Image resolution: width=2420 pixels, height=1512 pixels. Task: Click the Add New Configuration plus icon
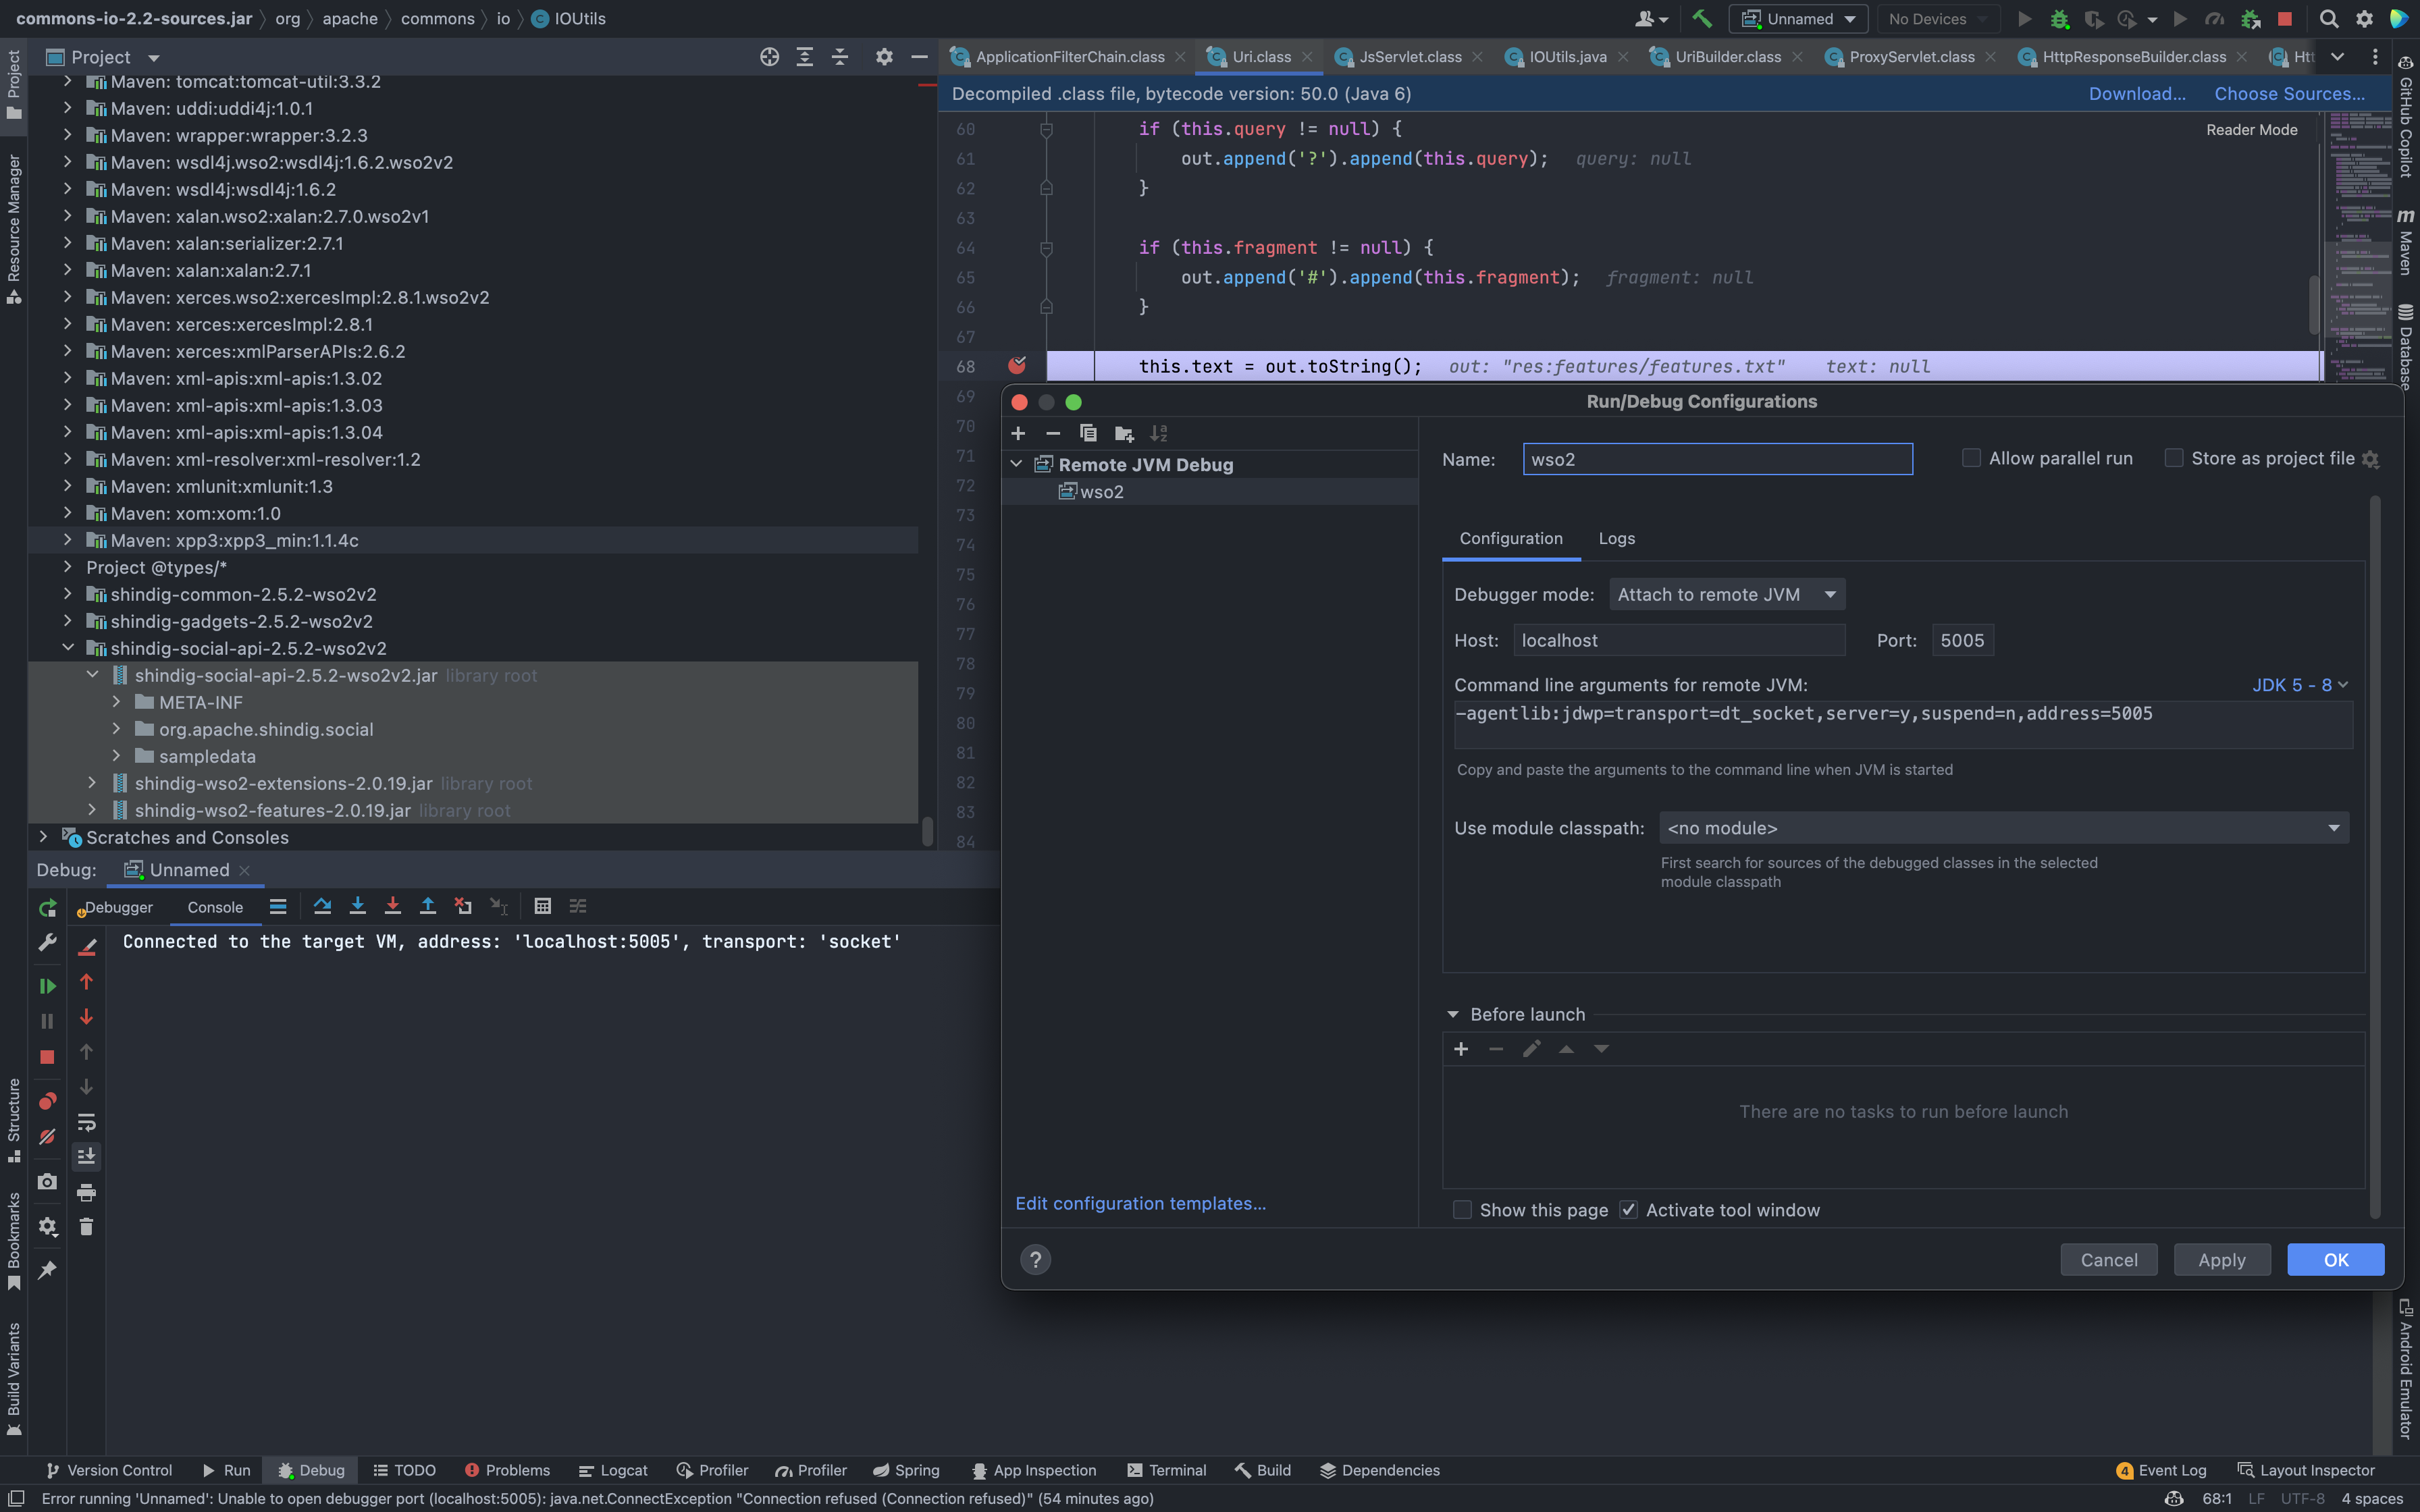click(x=1018, y=433)
